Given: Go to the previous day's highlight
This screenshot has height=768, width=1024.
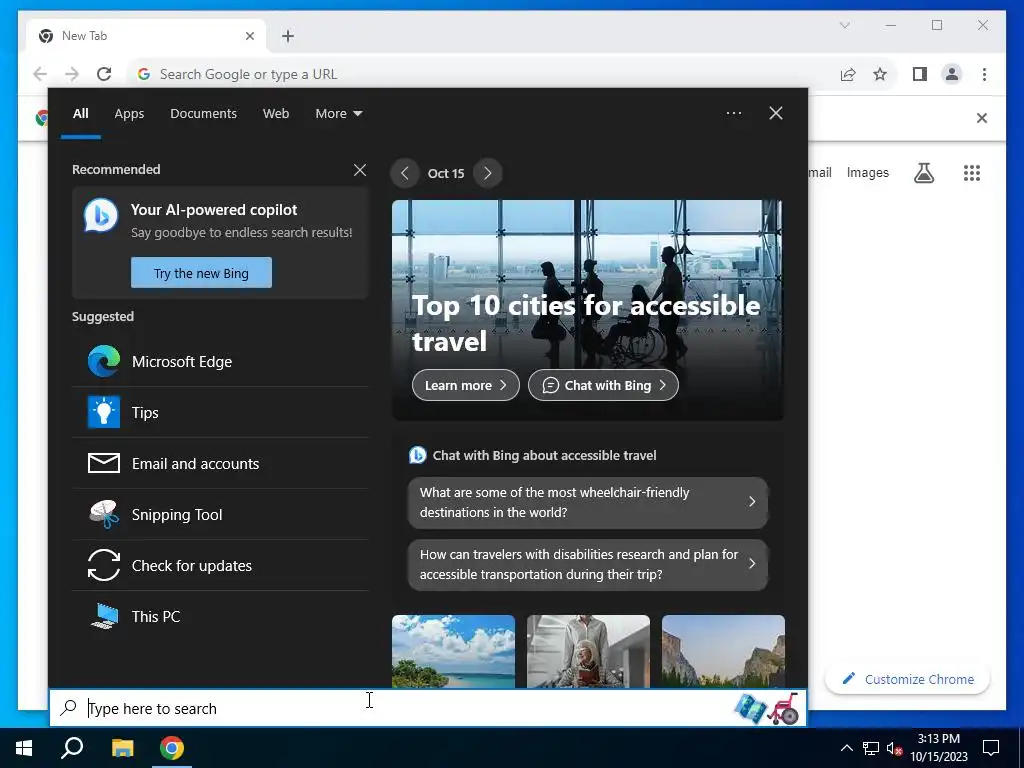Looking at the screenshot, I should (x=404, y=173).
